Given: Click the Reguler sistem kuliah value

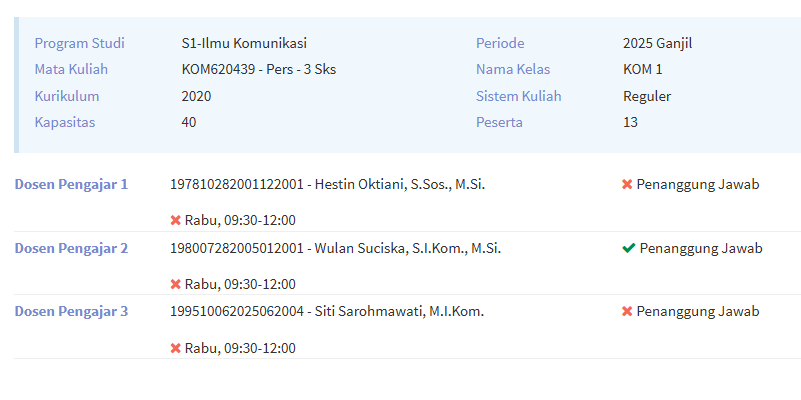Looking at the screenshot, I should 646,96.
